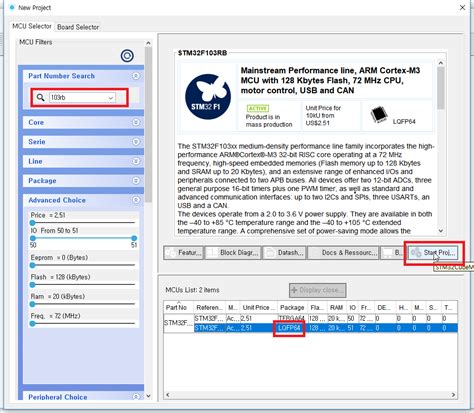Viewport: 474px width, 413px height.
Task: Switch to the Board Selector tab
Action: click(x=78, y=27)
